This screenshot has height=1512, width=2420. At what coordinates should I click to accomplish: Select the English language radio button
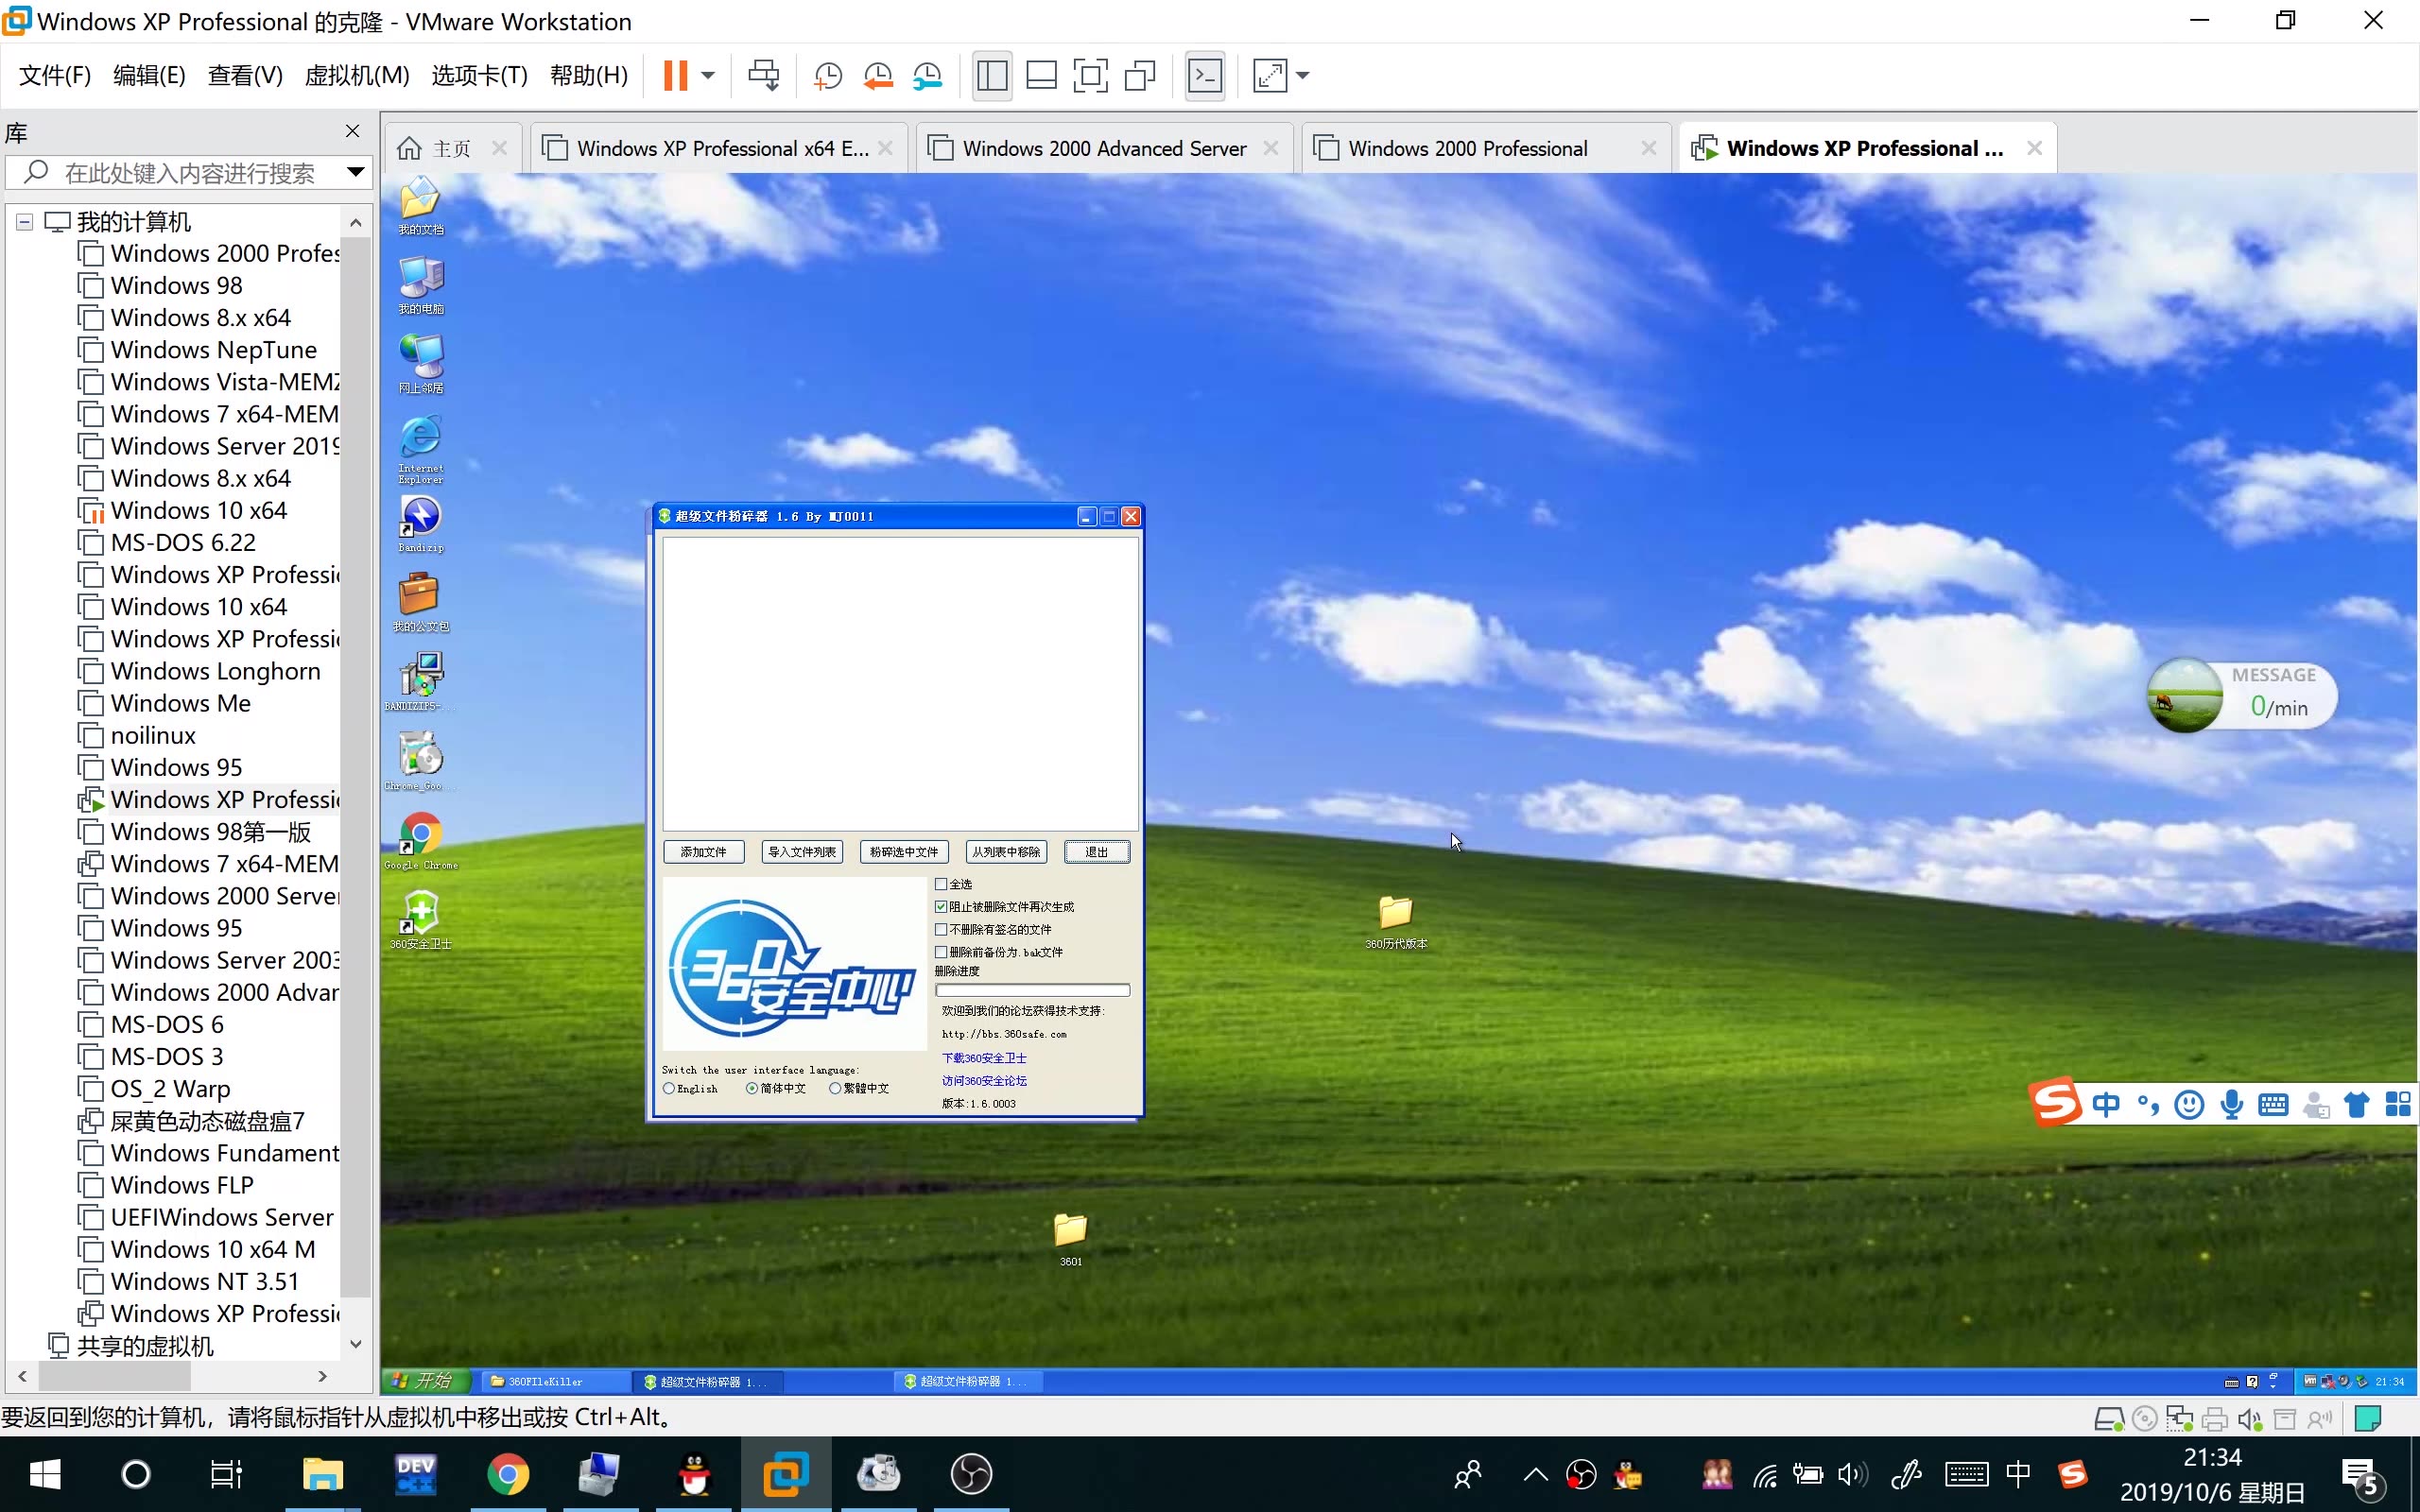tap(669, 1088)
